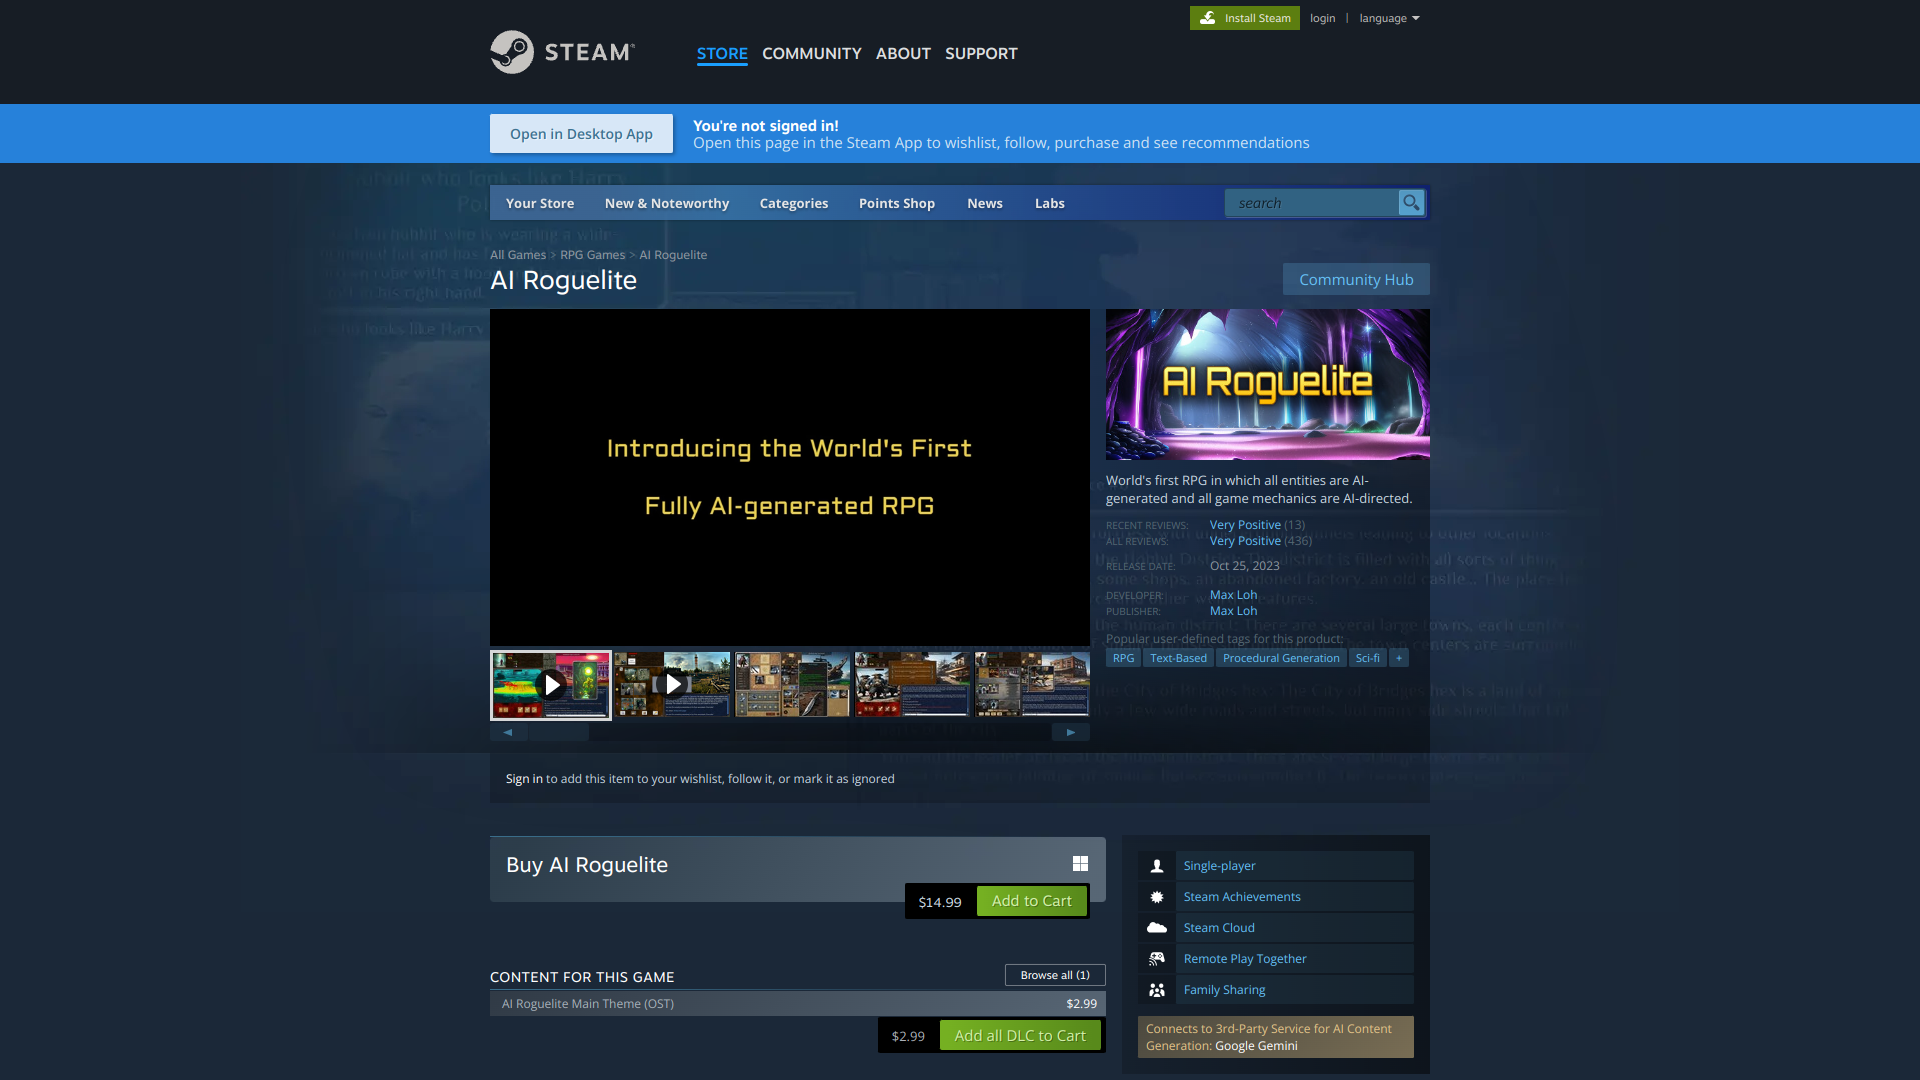Click the Single-player person icon
The image size is (1920, 1080).
click(1157, 866)
